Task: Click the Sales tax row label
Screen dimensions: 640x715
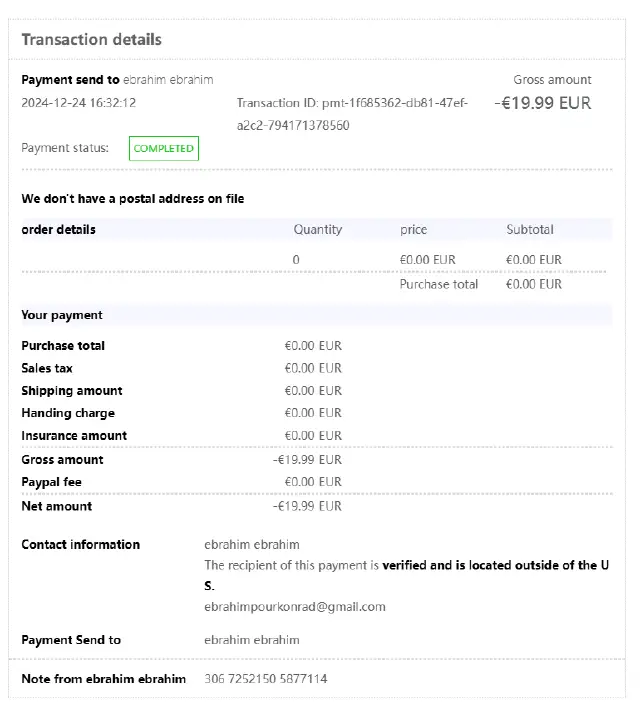Action: (x=47, y=369)
